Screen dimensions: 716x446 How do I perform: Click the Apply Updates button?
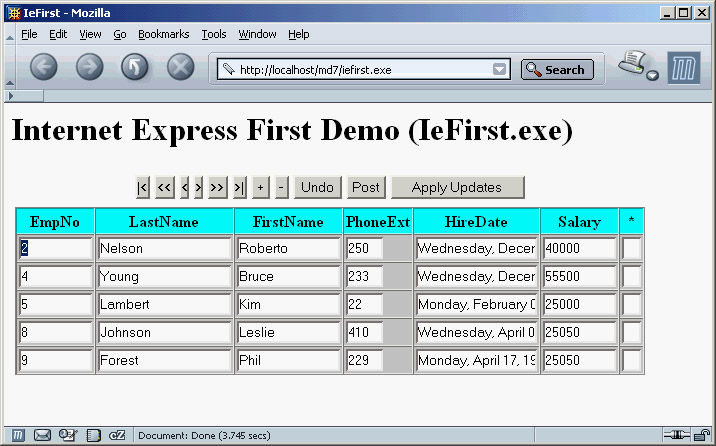[x=457, y=187]
